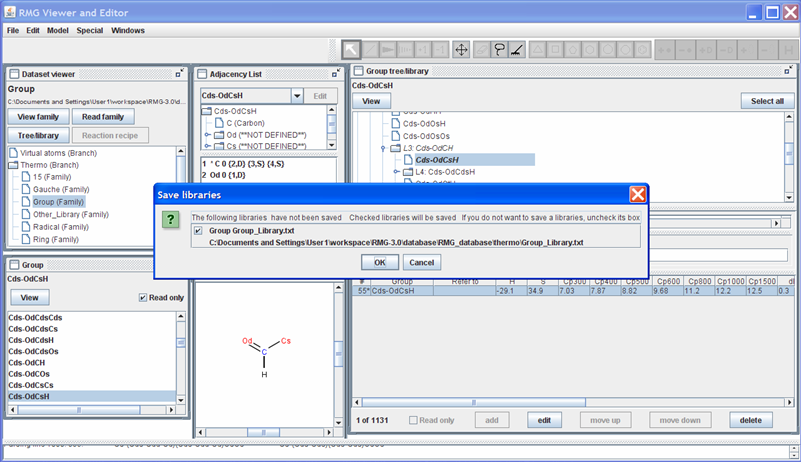
Task: Choose the pentagon ring tool
Action: (573, 50)
